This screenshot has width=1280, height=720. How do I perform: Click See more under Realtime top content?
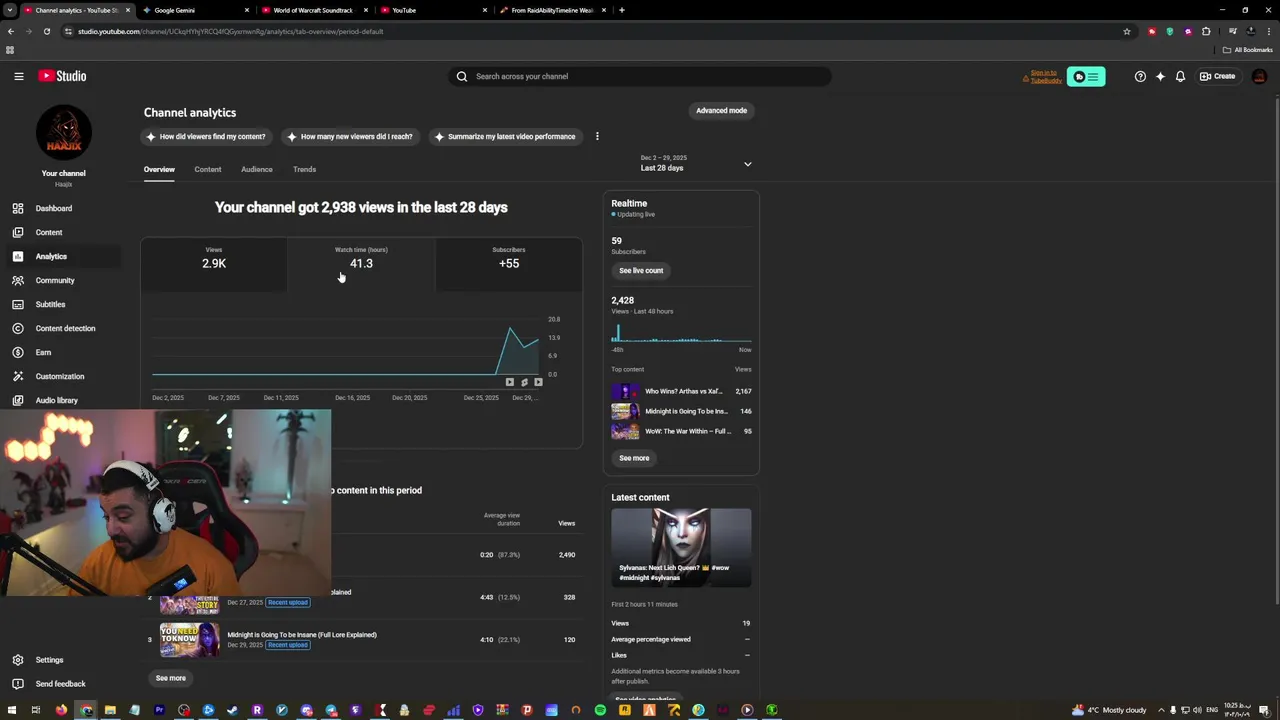click(x=634, y=458)
